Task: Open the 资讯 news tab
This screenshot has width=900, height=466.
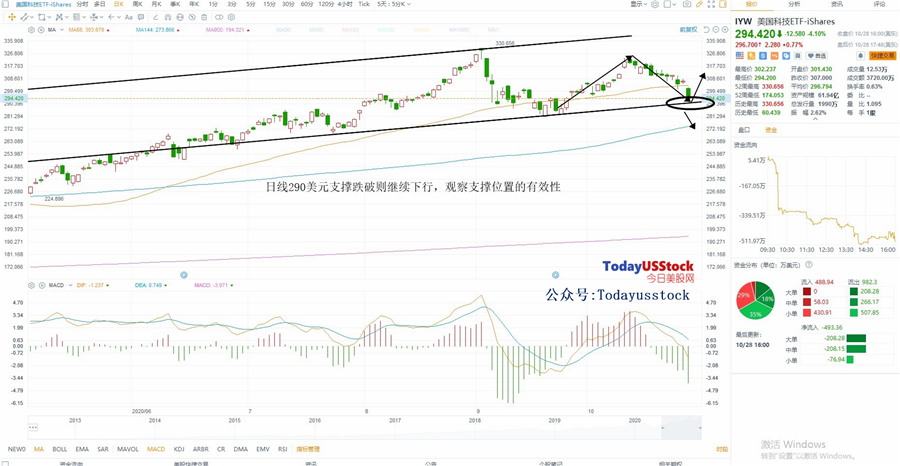Action: (x=837, y=4)
